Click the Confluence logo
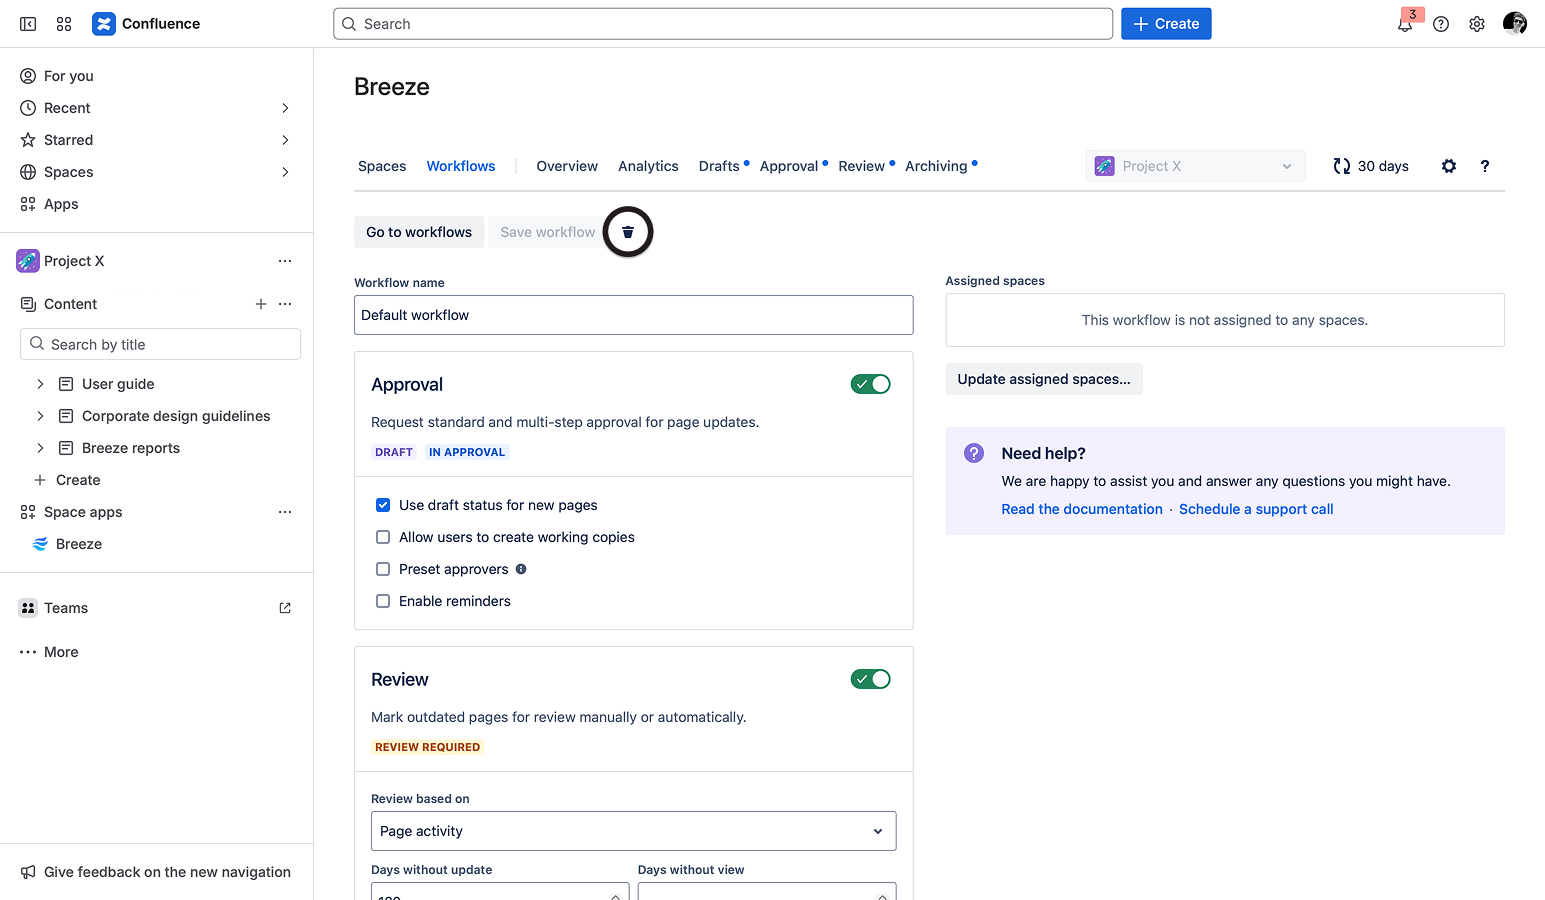 [x=104, y=23]
